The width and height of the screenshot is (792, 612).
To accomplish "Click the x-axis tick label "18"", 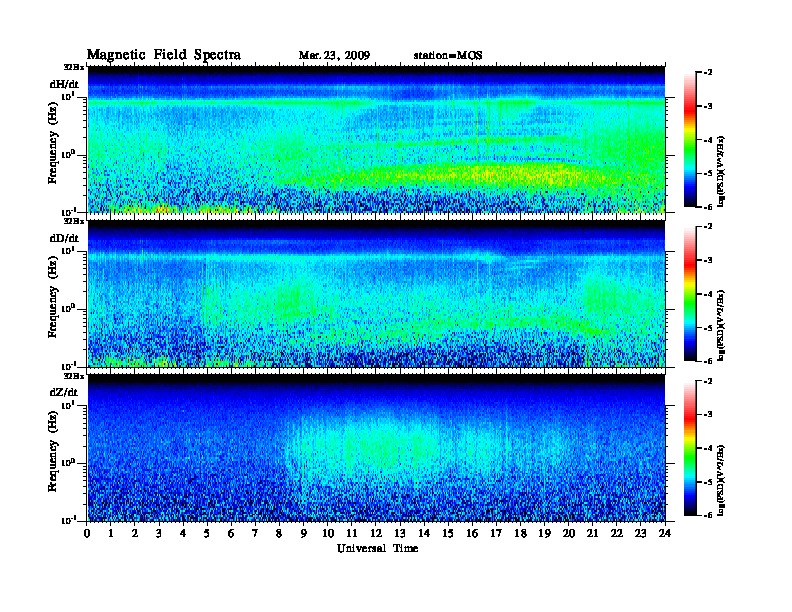I will coord(520,534).
